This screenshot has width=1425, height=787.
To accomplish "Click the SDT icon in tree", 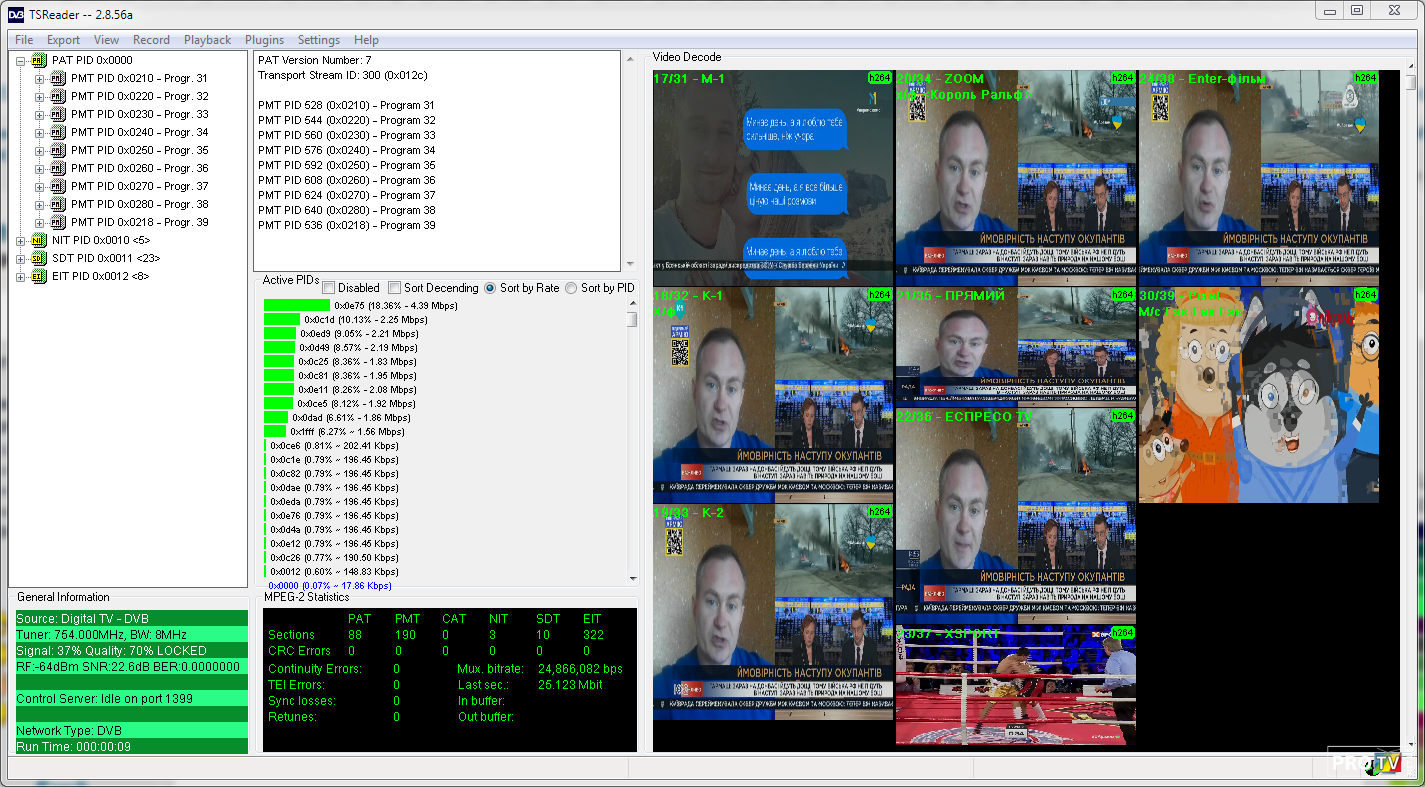I will pyautogui.click(x=39, y=258).
